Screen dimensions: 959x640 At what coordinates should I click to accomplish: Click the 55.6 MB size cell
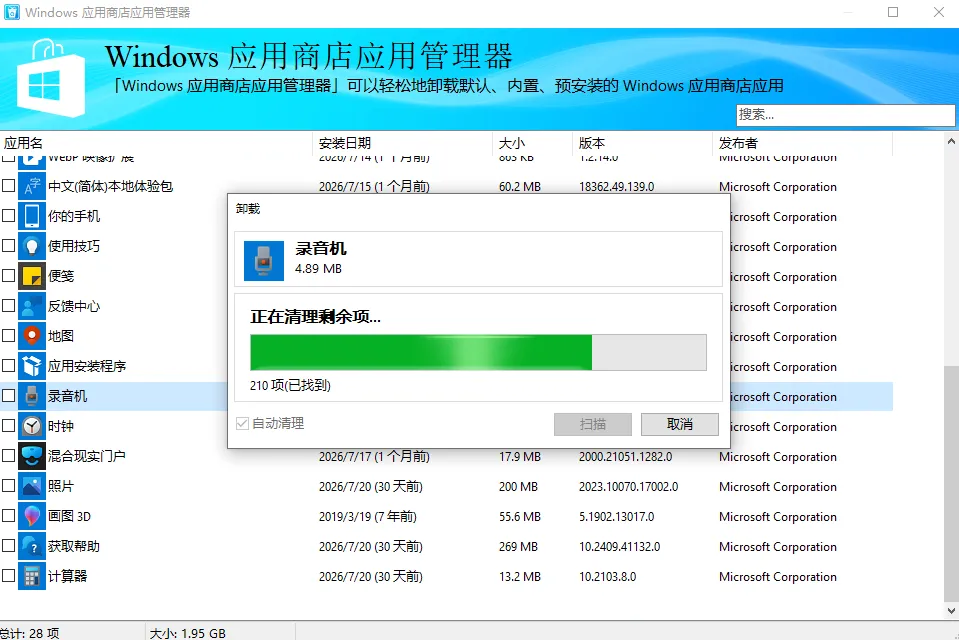click(x=520, y=517)
